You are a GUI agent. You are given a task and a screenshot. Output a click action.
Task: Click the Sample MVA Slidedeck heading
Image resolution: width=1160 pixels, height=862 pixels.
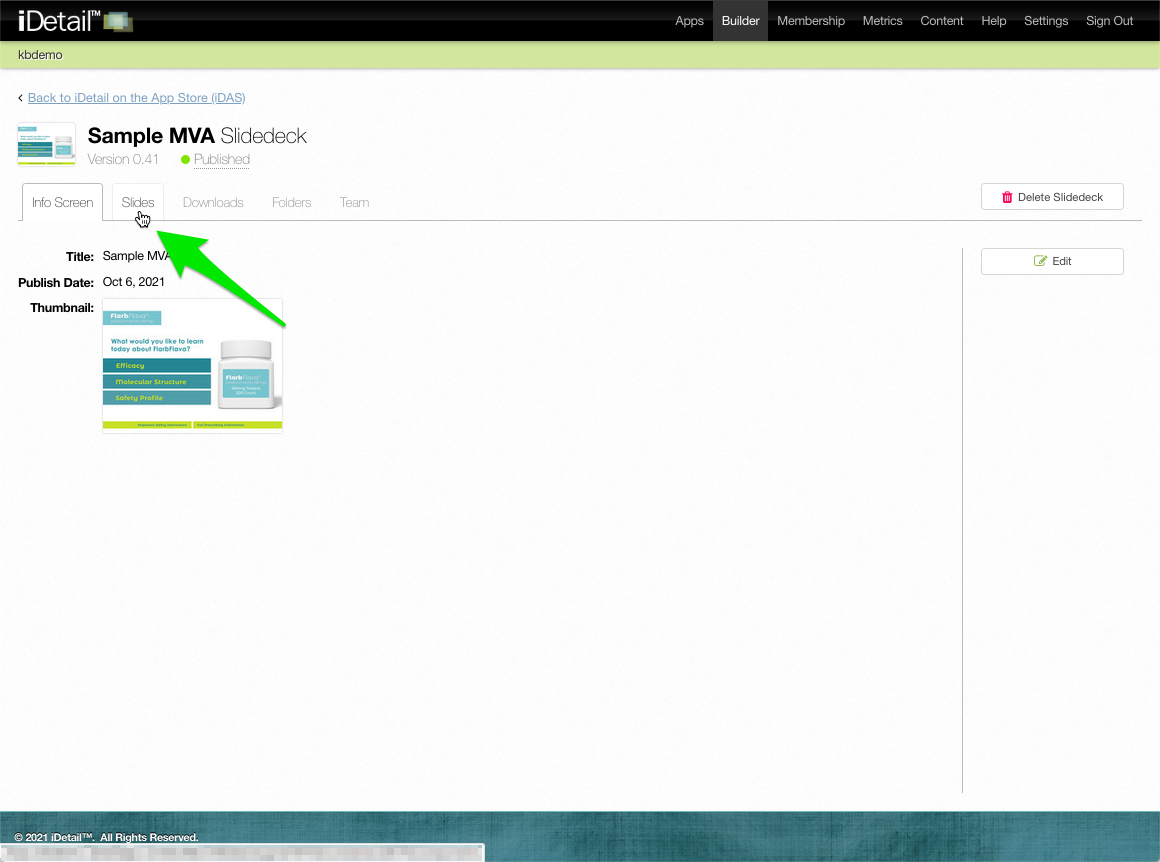(197, 135)
